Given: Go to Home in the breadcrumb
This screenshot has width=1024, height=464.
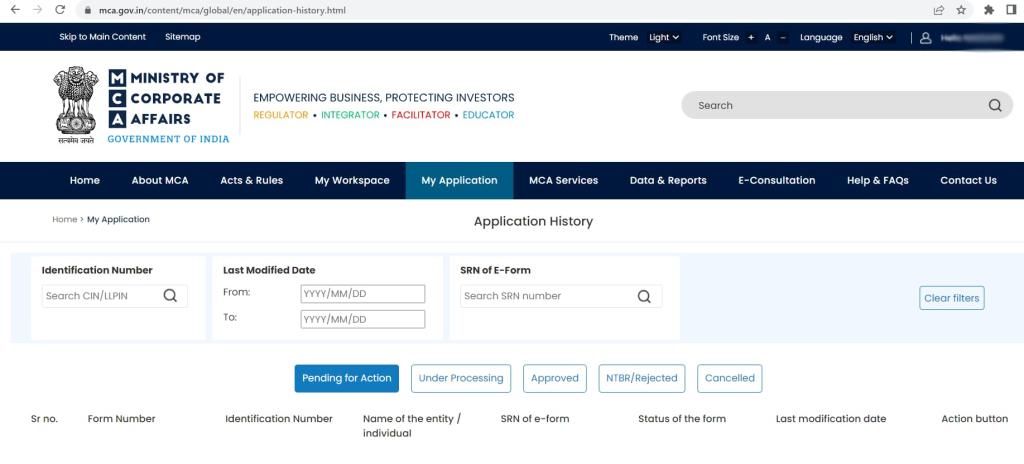Looking at the screenshot, I should pos(64,219).
